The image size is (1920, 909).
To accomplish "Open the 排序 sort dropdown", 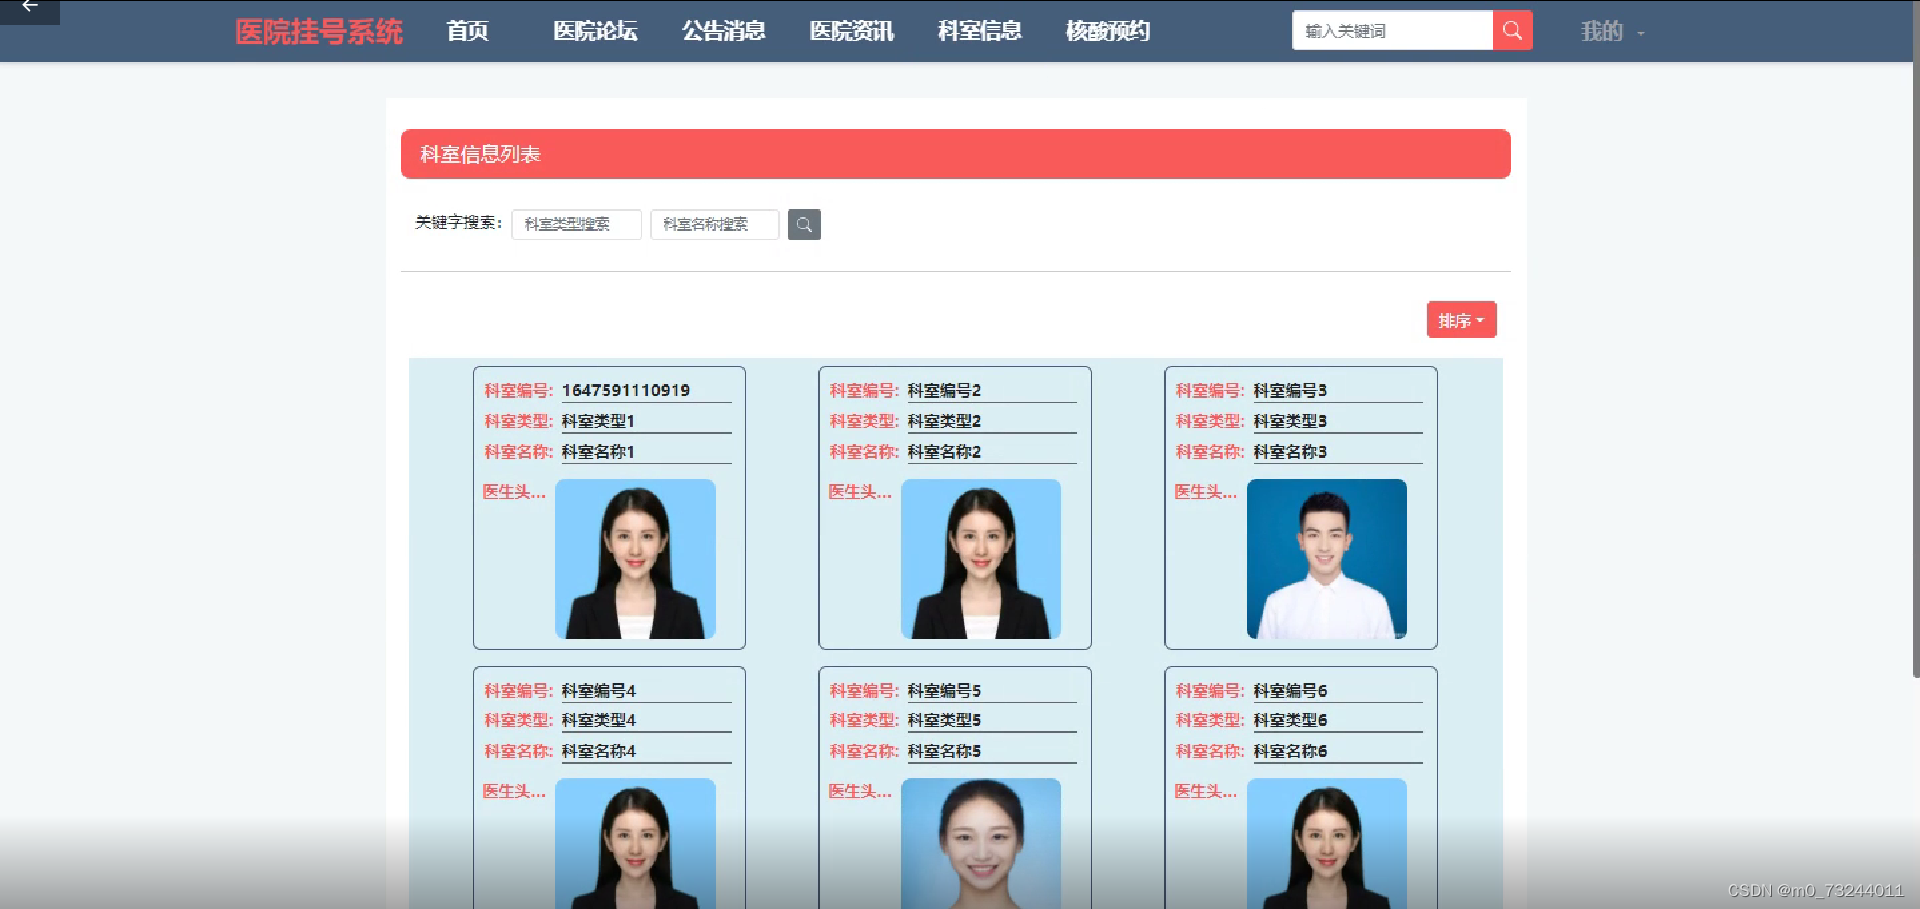I will coord(1461,320).
